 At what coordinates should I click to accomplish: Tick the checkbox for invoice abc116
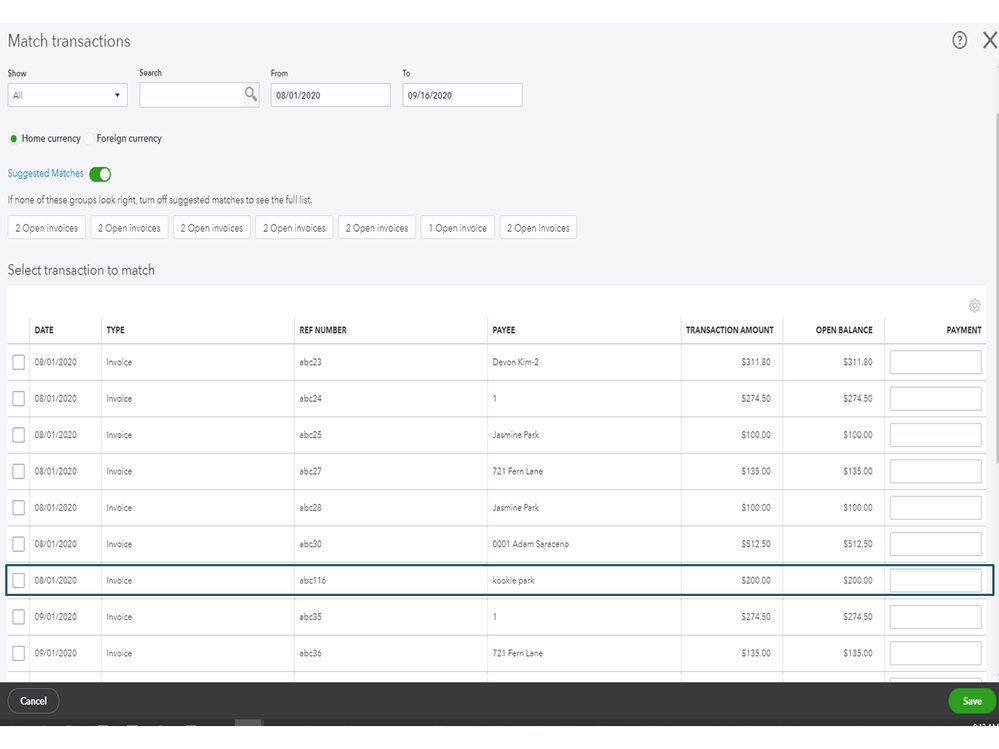pos(19,580)
